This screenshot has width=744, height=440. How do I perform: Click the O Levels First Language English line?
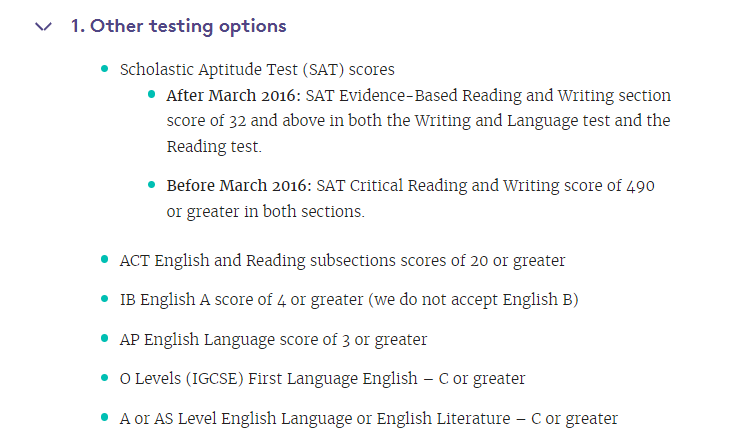[x=322, y=379]
